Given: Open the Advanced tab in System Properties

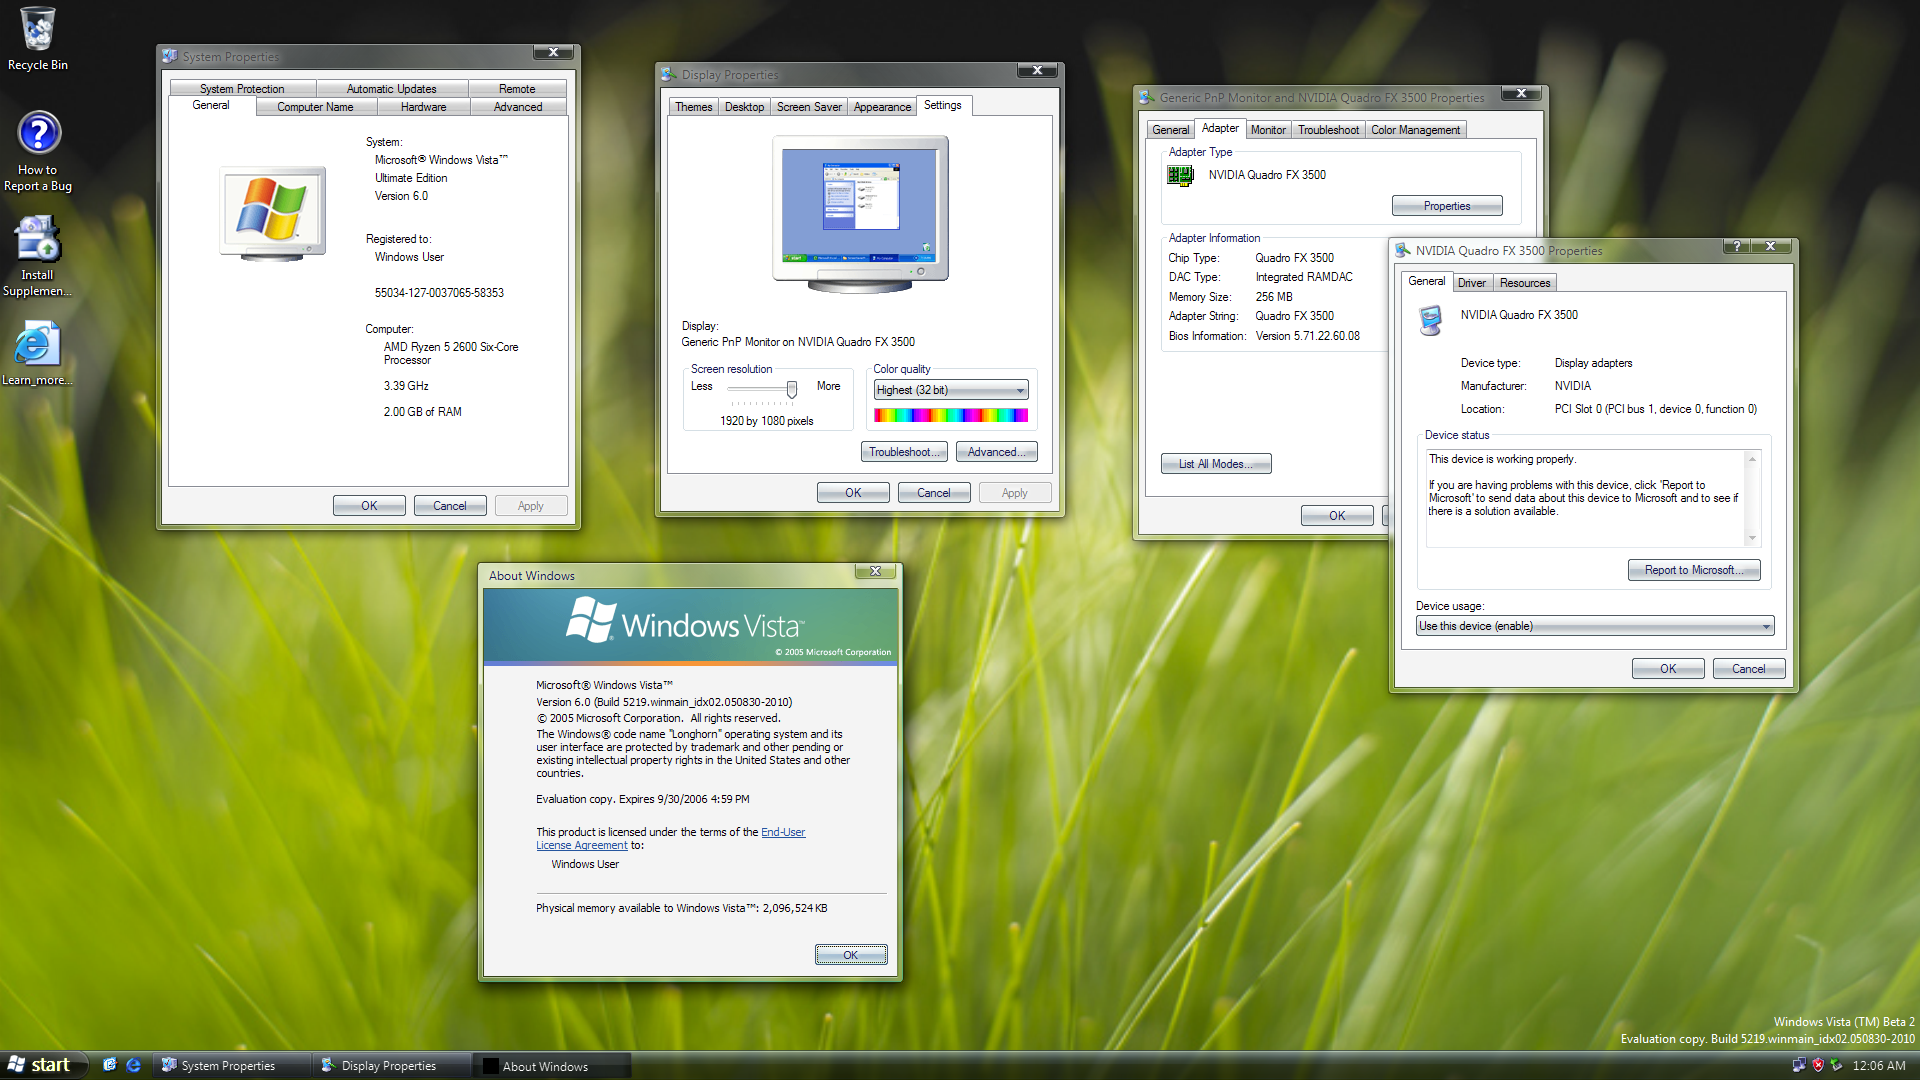Looking at the screenshot, I should pos(518,107).
